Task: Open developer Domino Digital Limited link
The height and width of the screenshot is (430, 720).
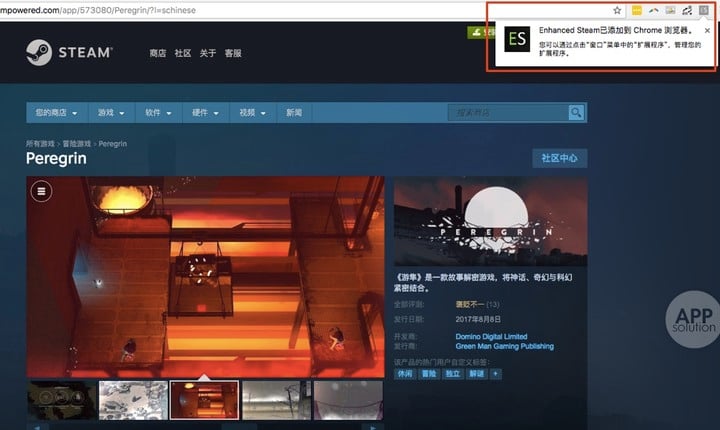Action: [491, 336]
